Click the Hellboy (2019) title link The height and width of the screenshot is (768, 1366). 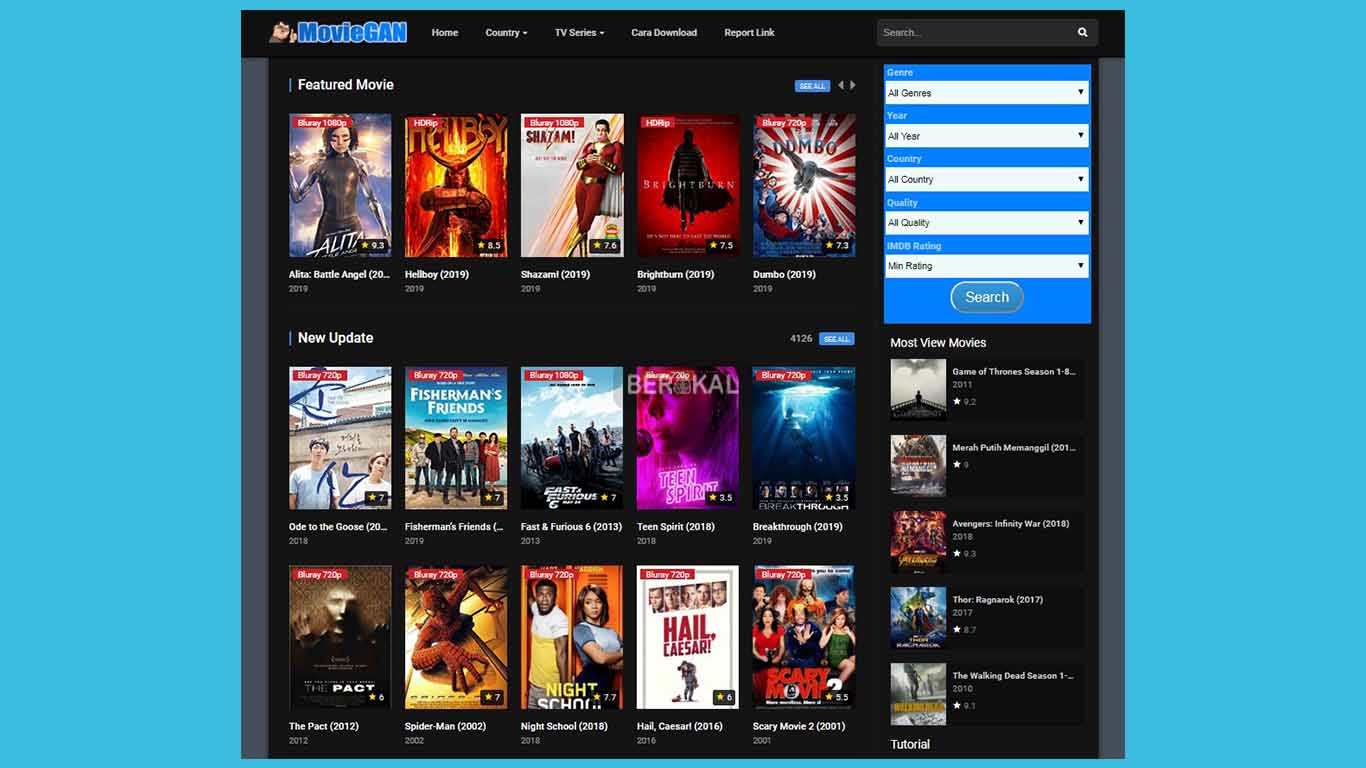point(437,274)
